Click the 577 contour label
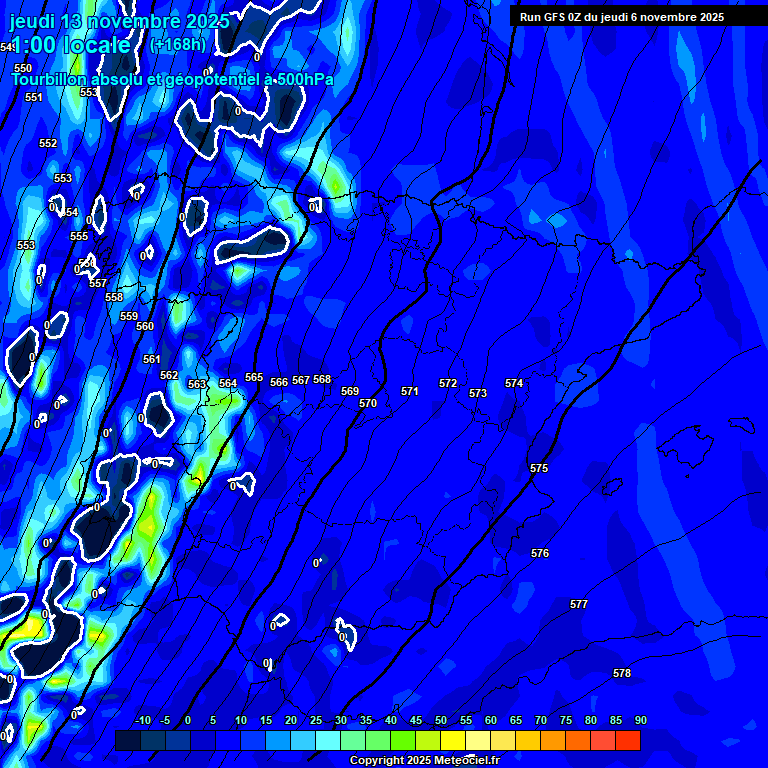 click(x=579, y=604)
